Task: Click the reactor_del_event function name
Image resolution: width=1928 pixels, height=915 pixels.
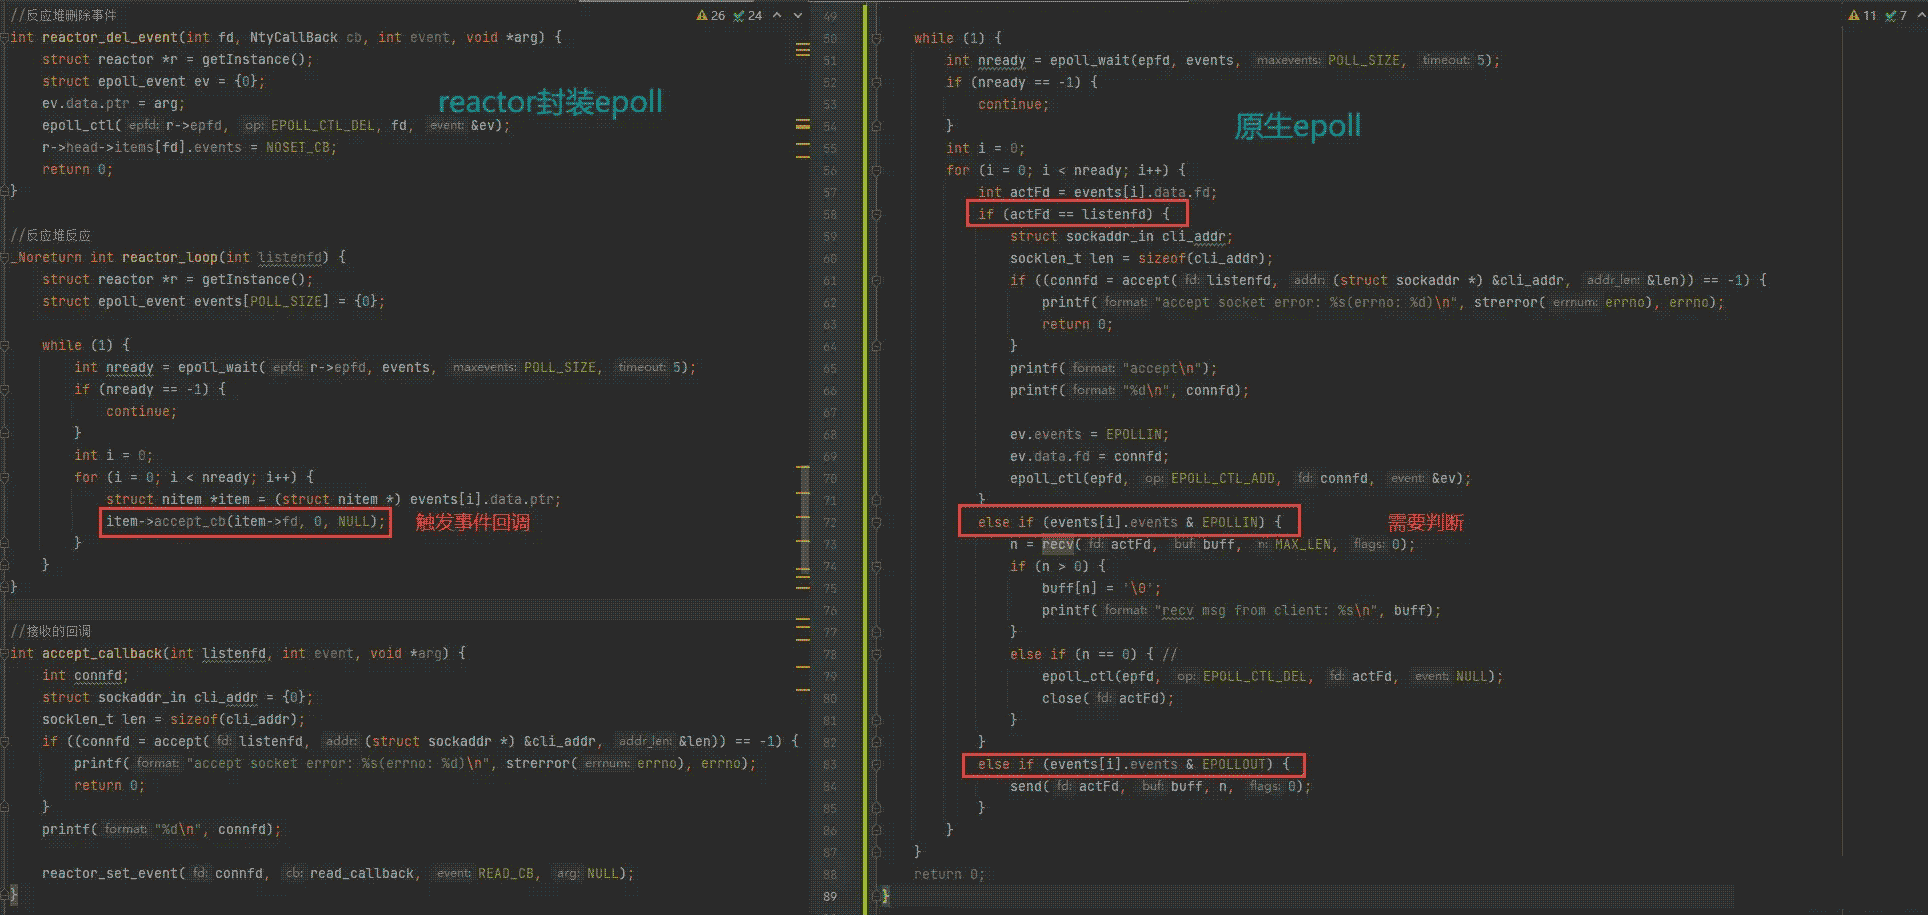Action: 110,37
